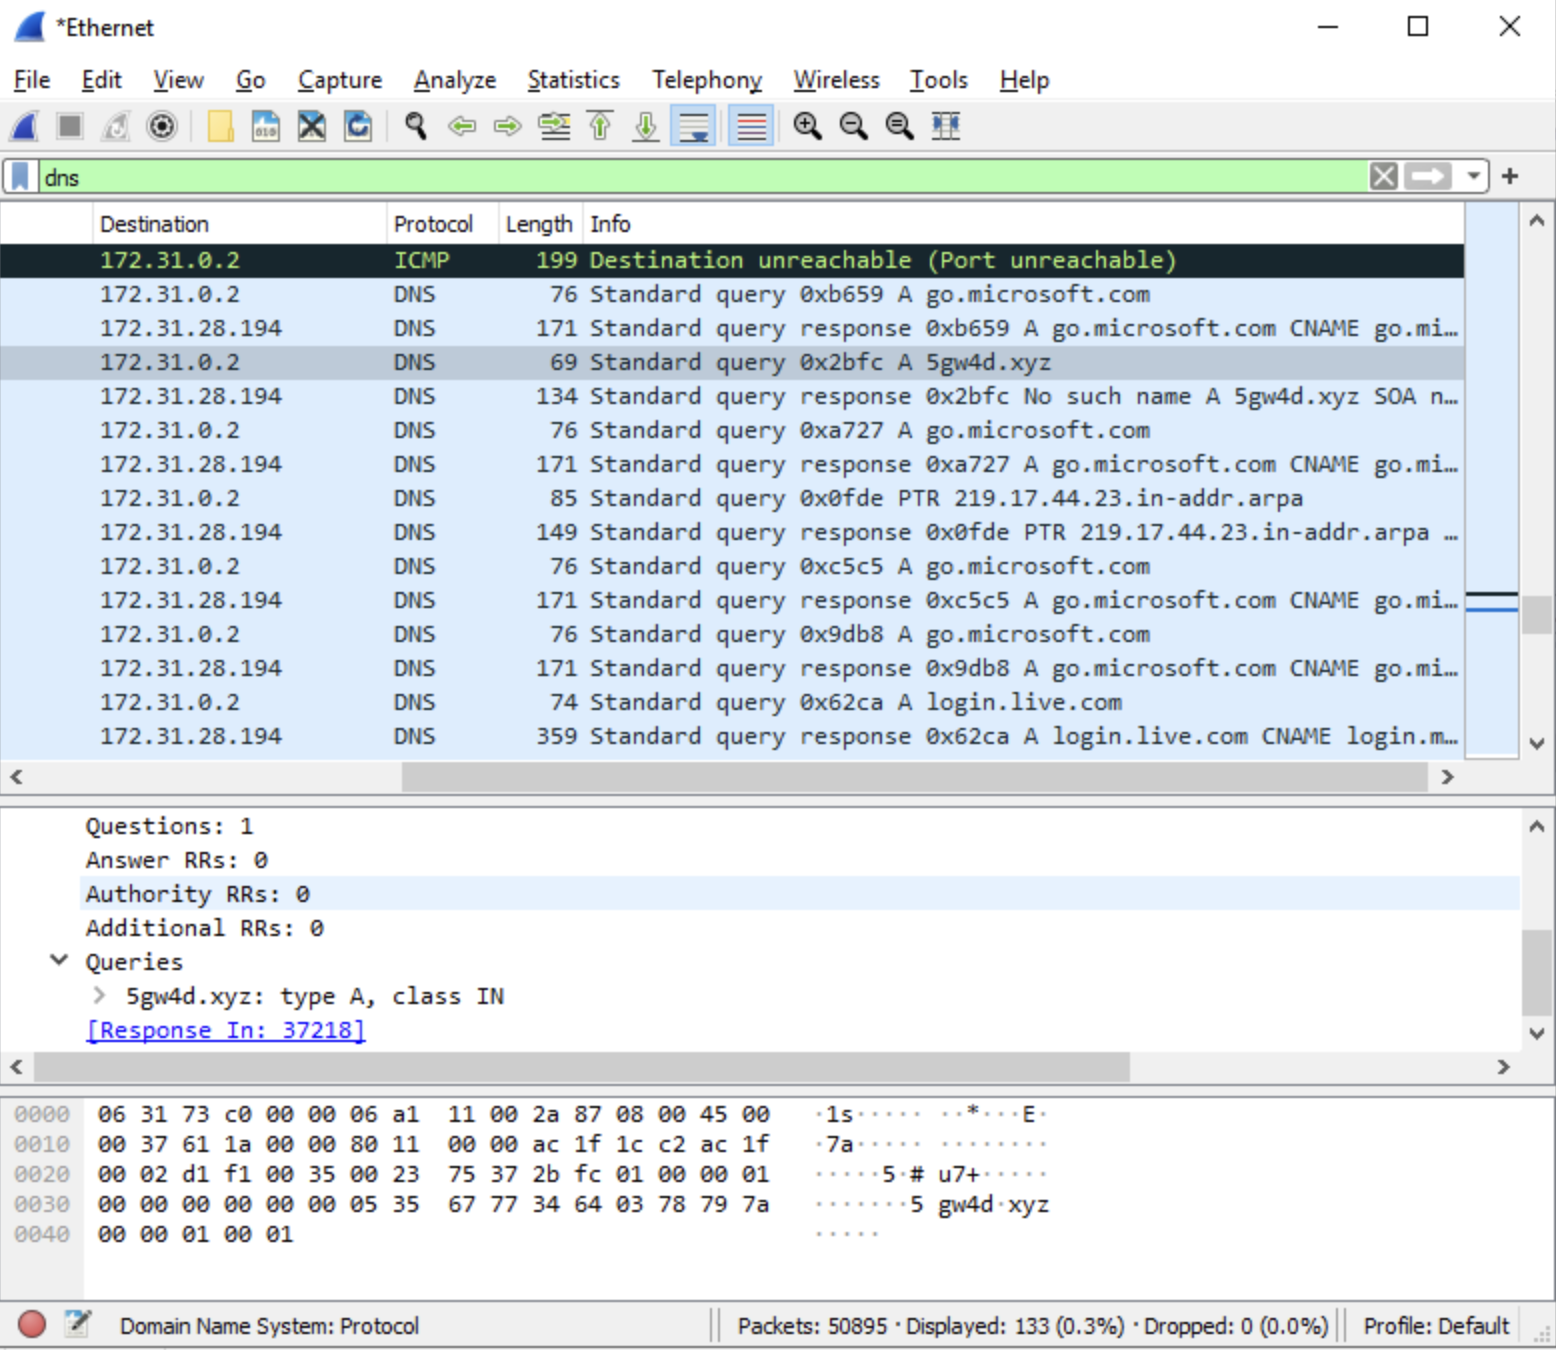Collapse the Queries tree node
Viewport: 1556px width, 1350px height.
60,961
